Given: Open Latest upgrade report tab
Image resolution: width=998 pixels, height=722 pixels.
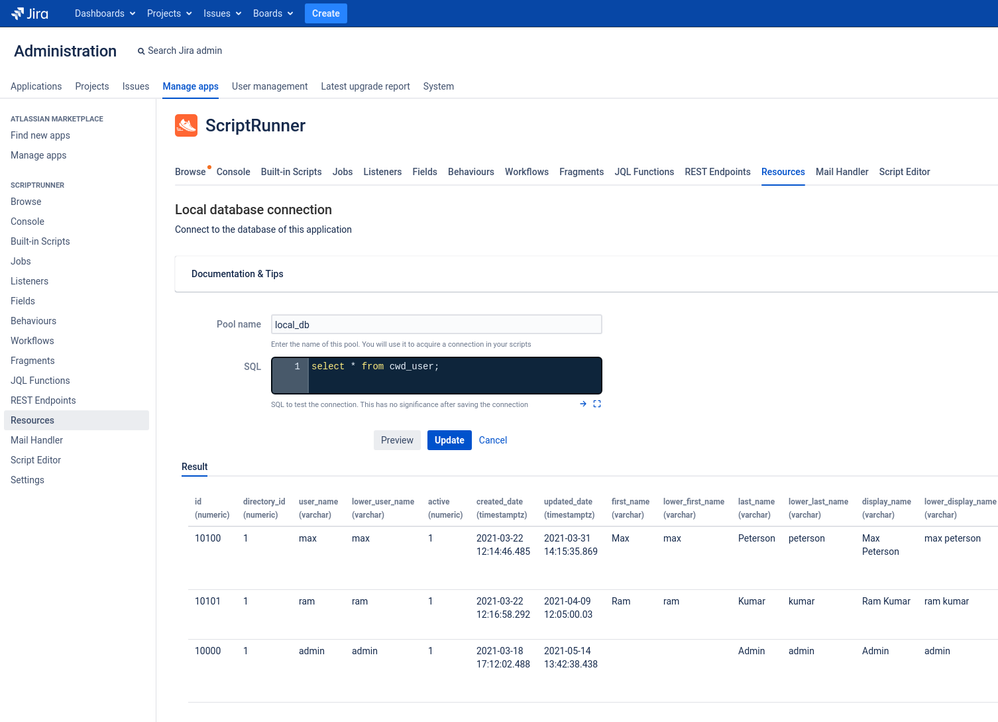Looking at the screenshot, I should point(365,86).
